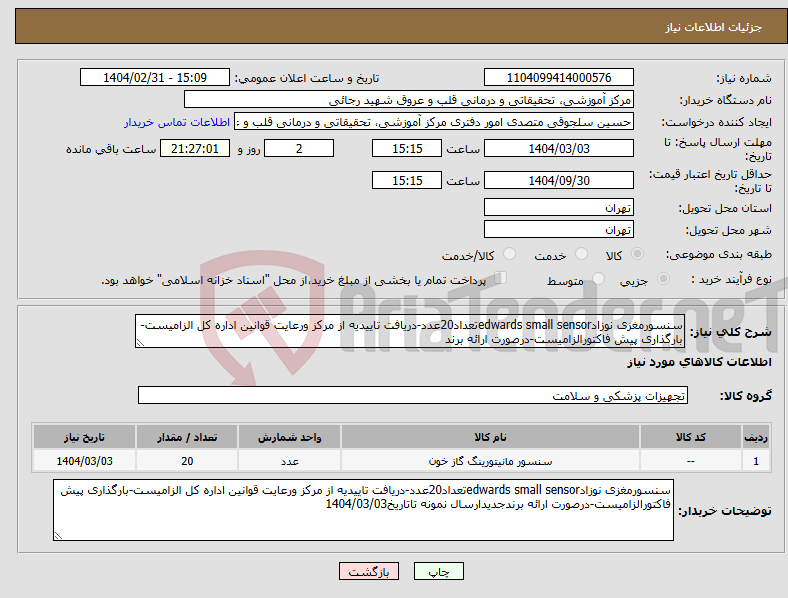Click the واحد شمارش column header

pyautogui.click(x=289, y=437)
